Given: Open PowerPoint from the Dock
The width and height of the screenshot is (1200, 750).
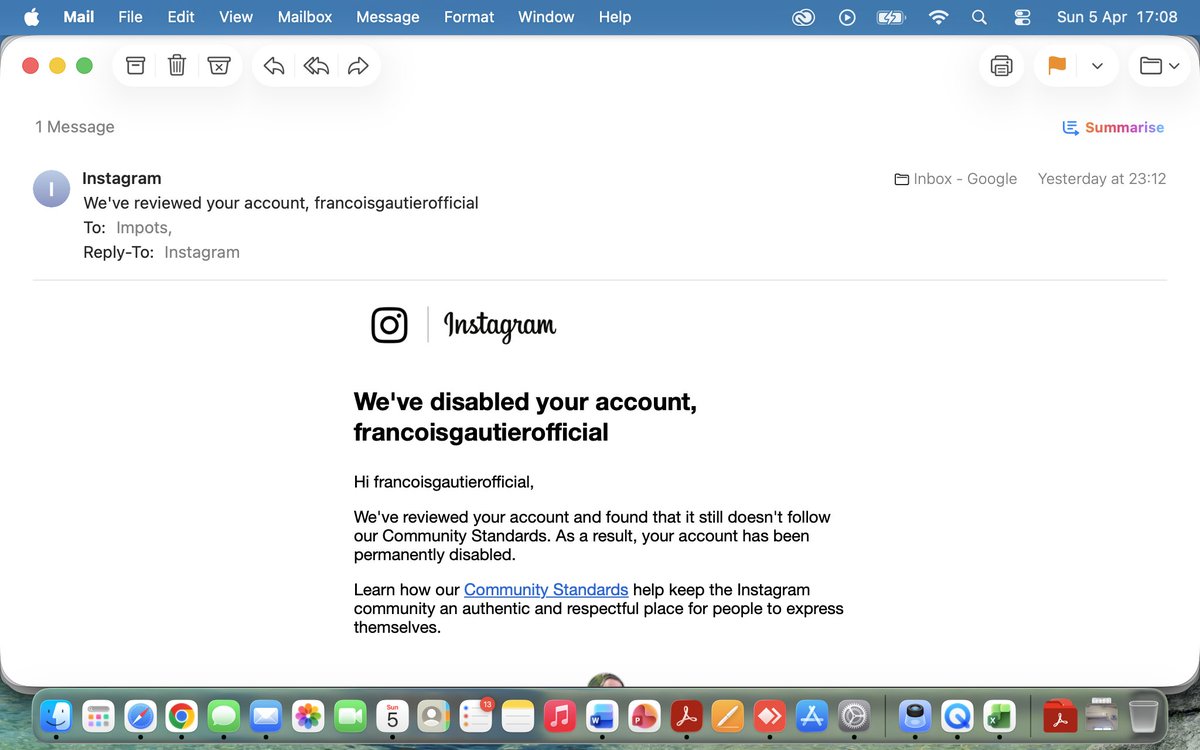Looking at the screenshot, I should coord(644,716).
